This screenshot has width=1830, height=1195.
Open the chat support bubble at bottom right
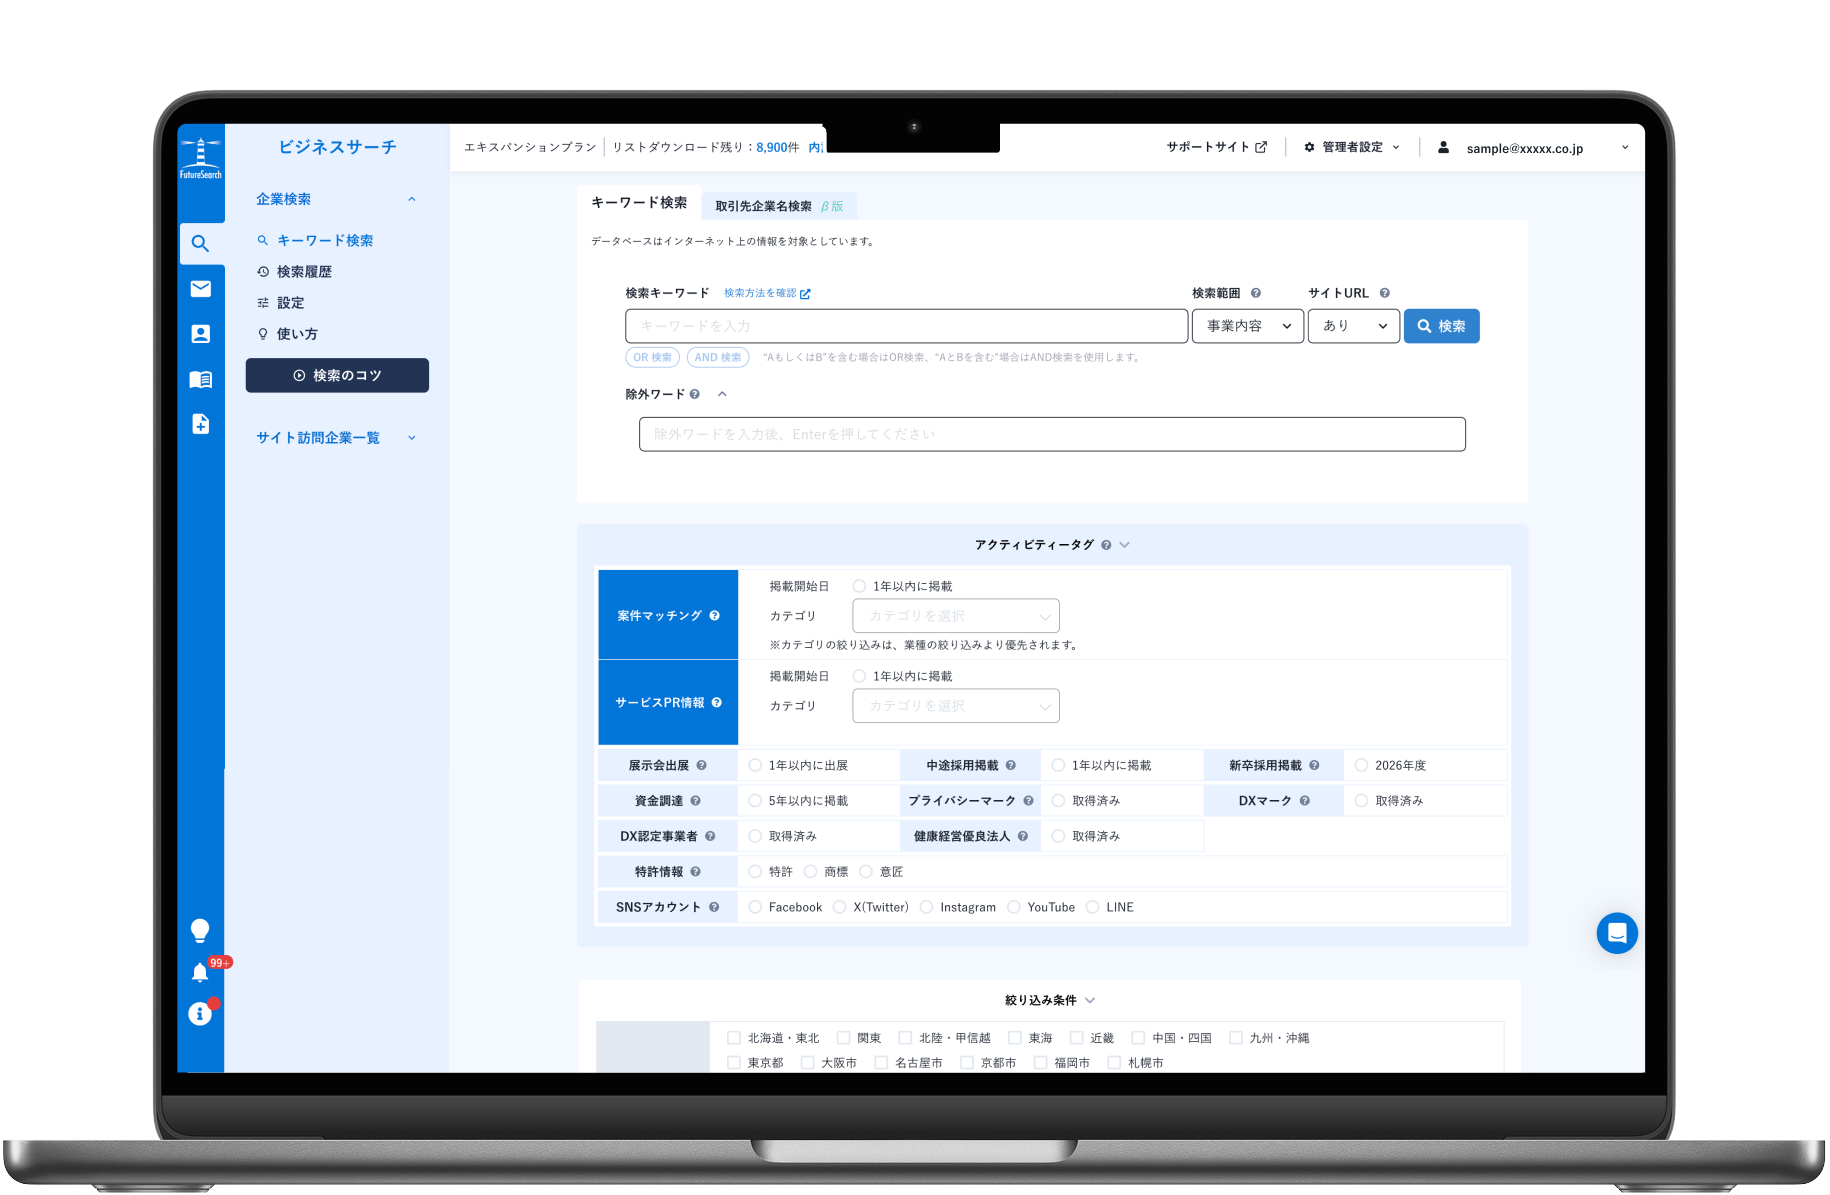click(x=1616, y=933)
